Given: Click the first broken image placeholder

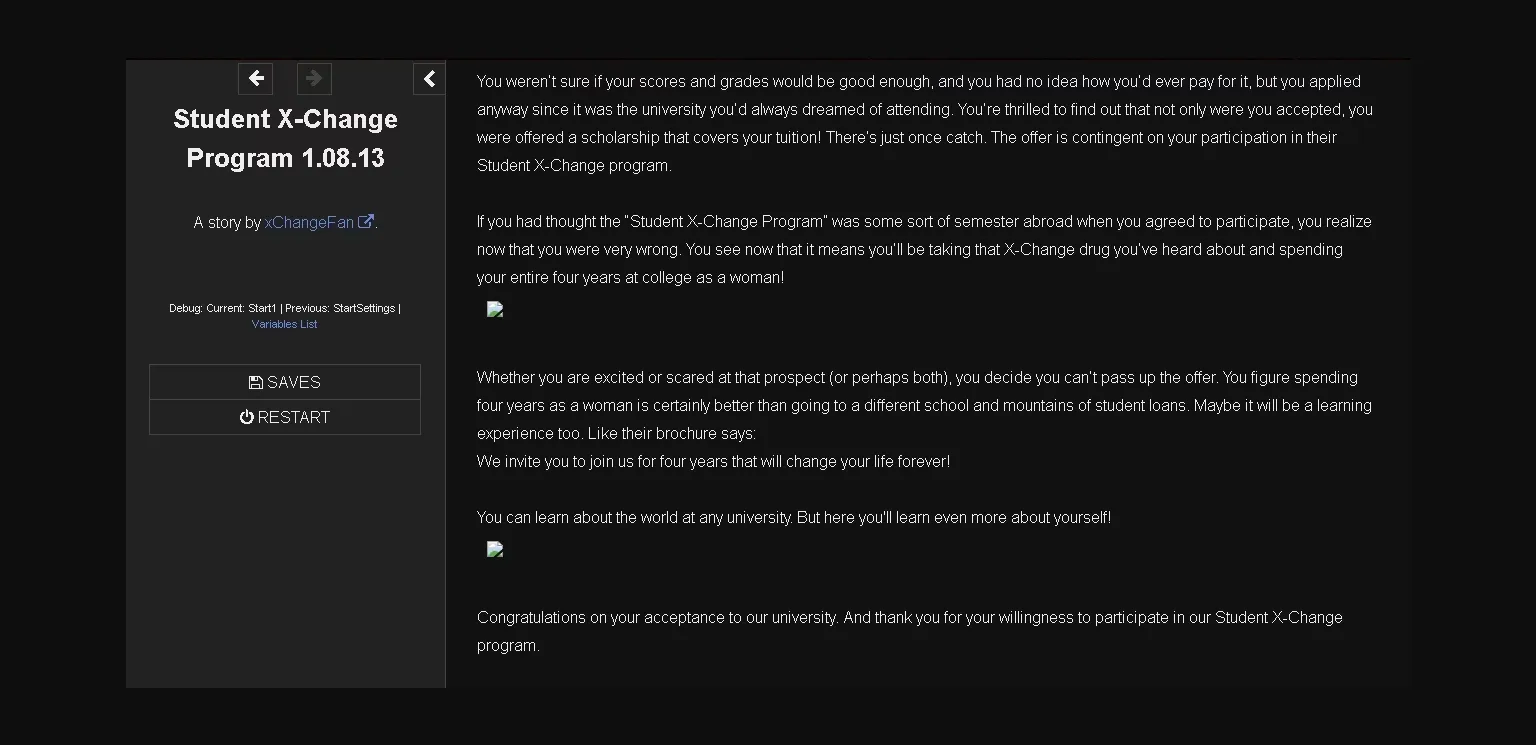Looking at the screenshot, I should 494,310.
